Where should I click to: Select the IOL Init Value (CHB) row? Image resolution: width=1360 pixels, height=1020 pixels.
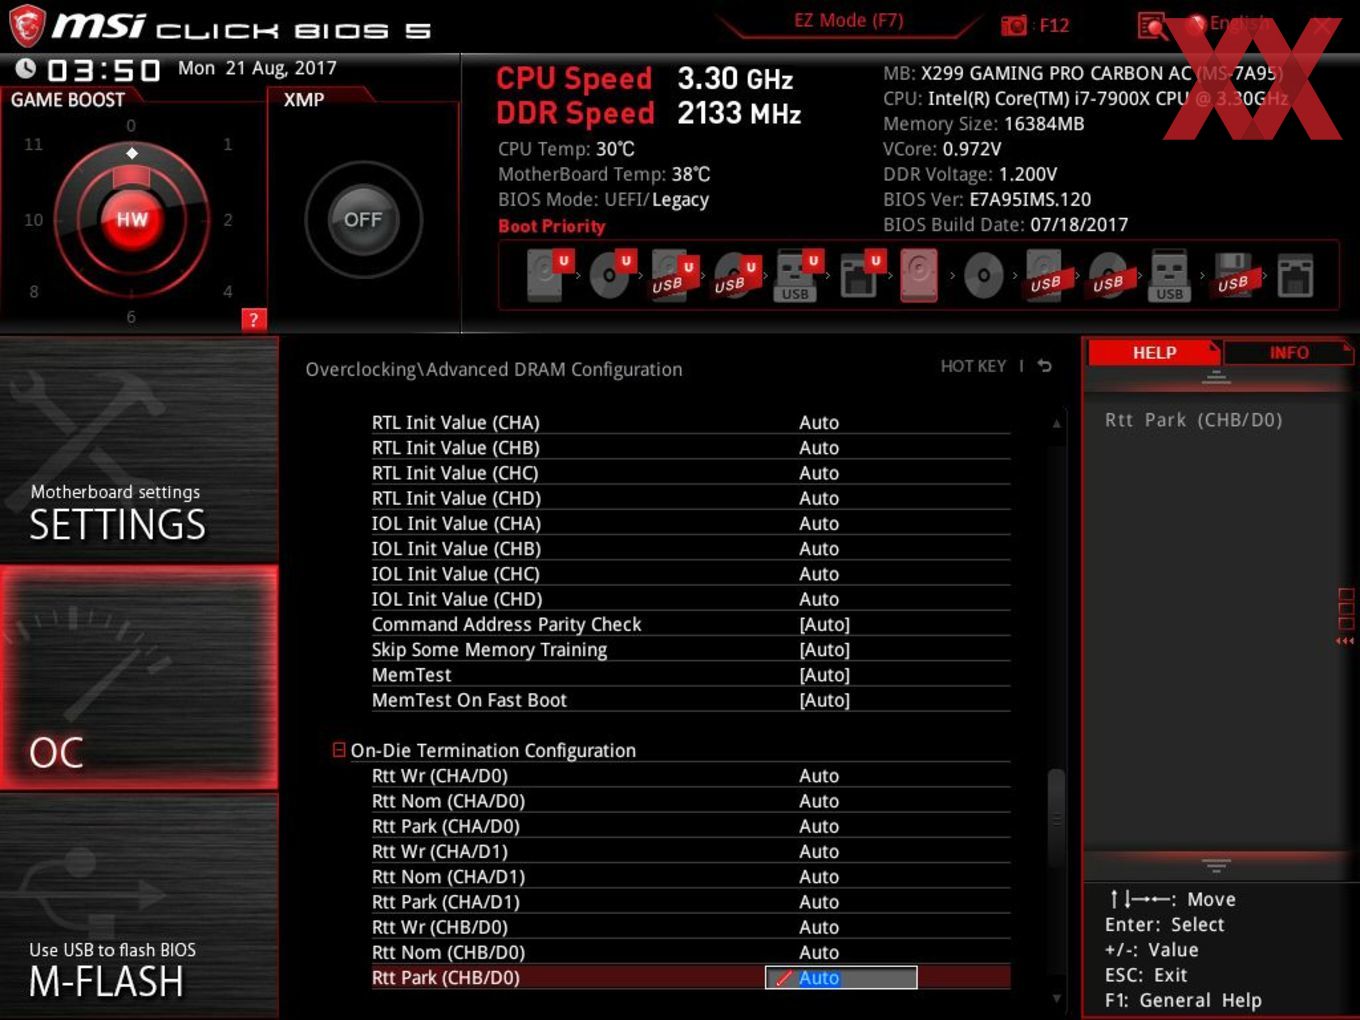(x=690, y=549)
